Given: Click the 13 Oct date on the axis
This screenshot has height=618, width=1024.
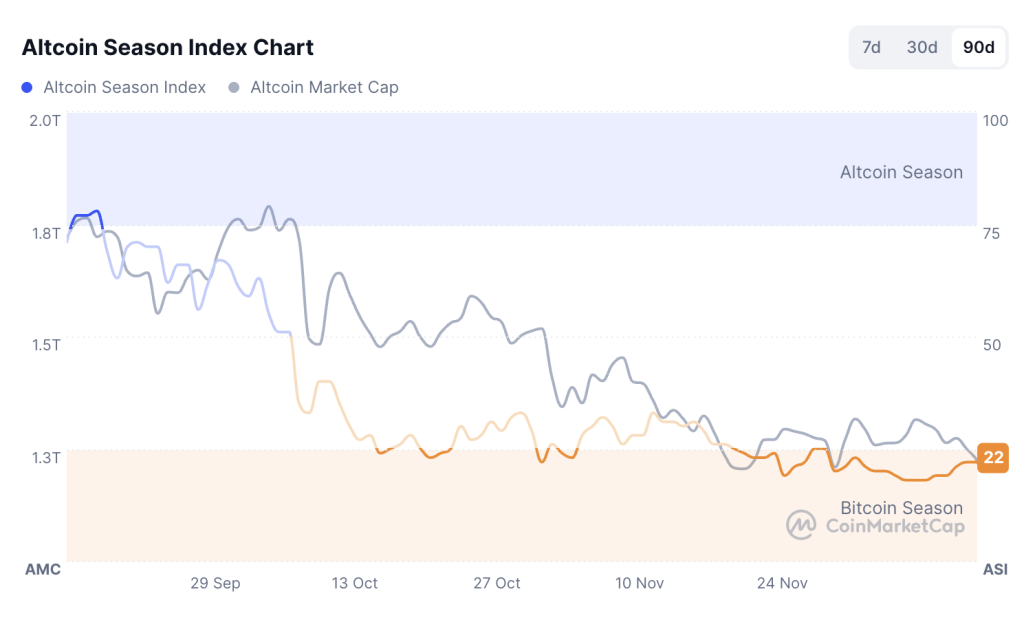Looking at the screenshot, I should pos(354,583).
